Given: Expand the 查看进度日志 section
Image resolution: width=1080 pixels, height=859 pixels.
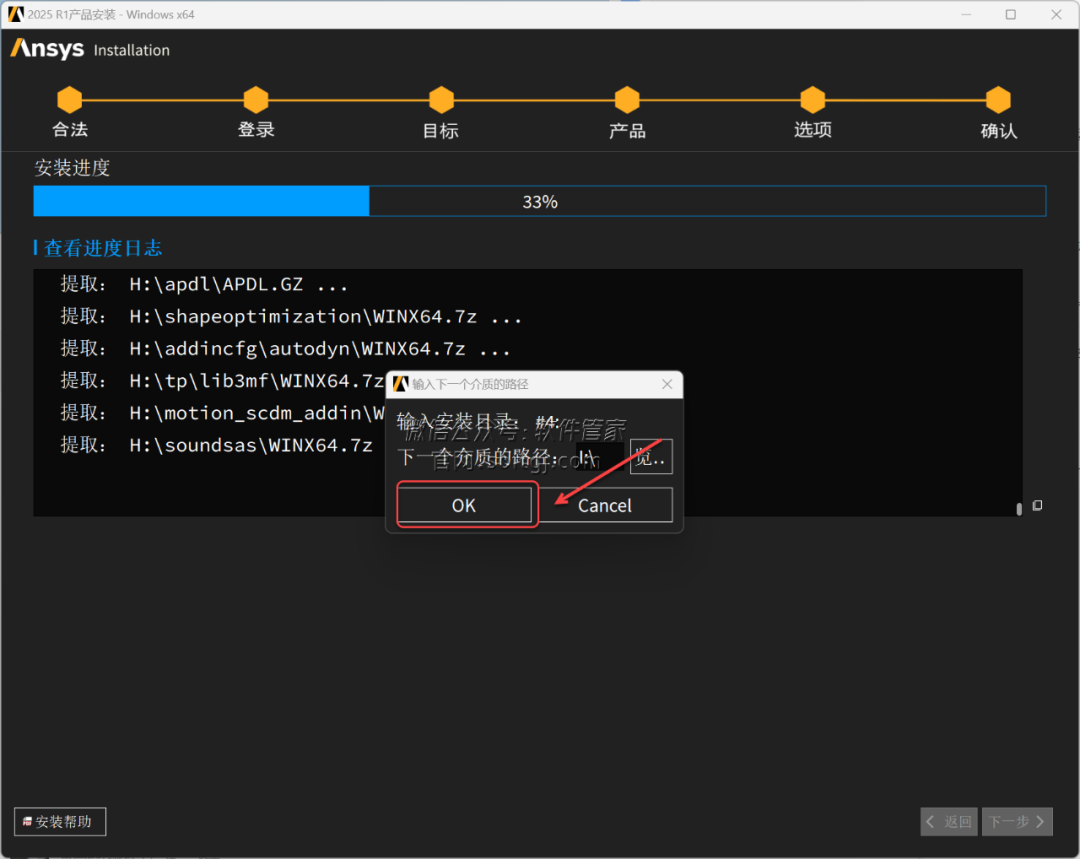Looking at the screenshot, I should [x=98, y=248].
